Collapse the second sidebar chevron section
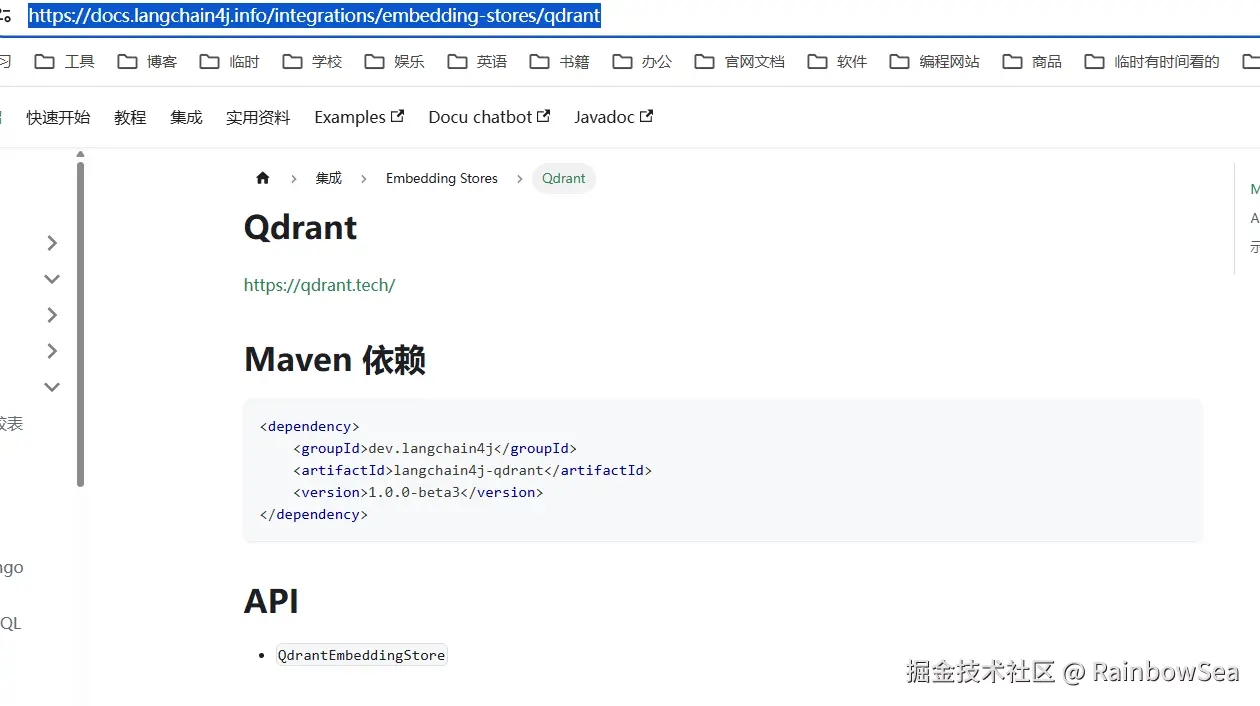1260x706 pixels. [52, 279]
